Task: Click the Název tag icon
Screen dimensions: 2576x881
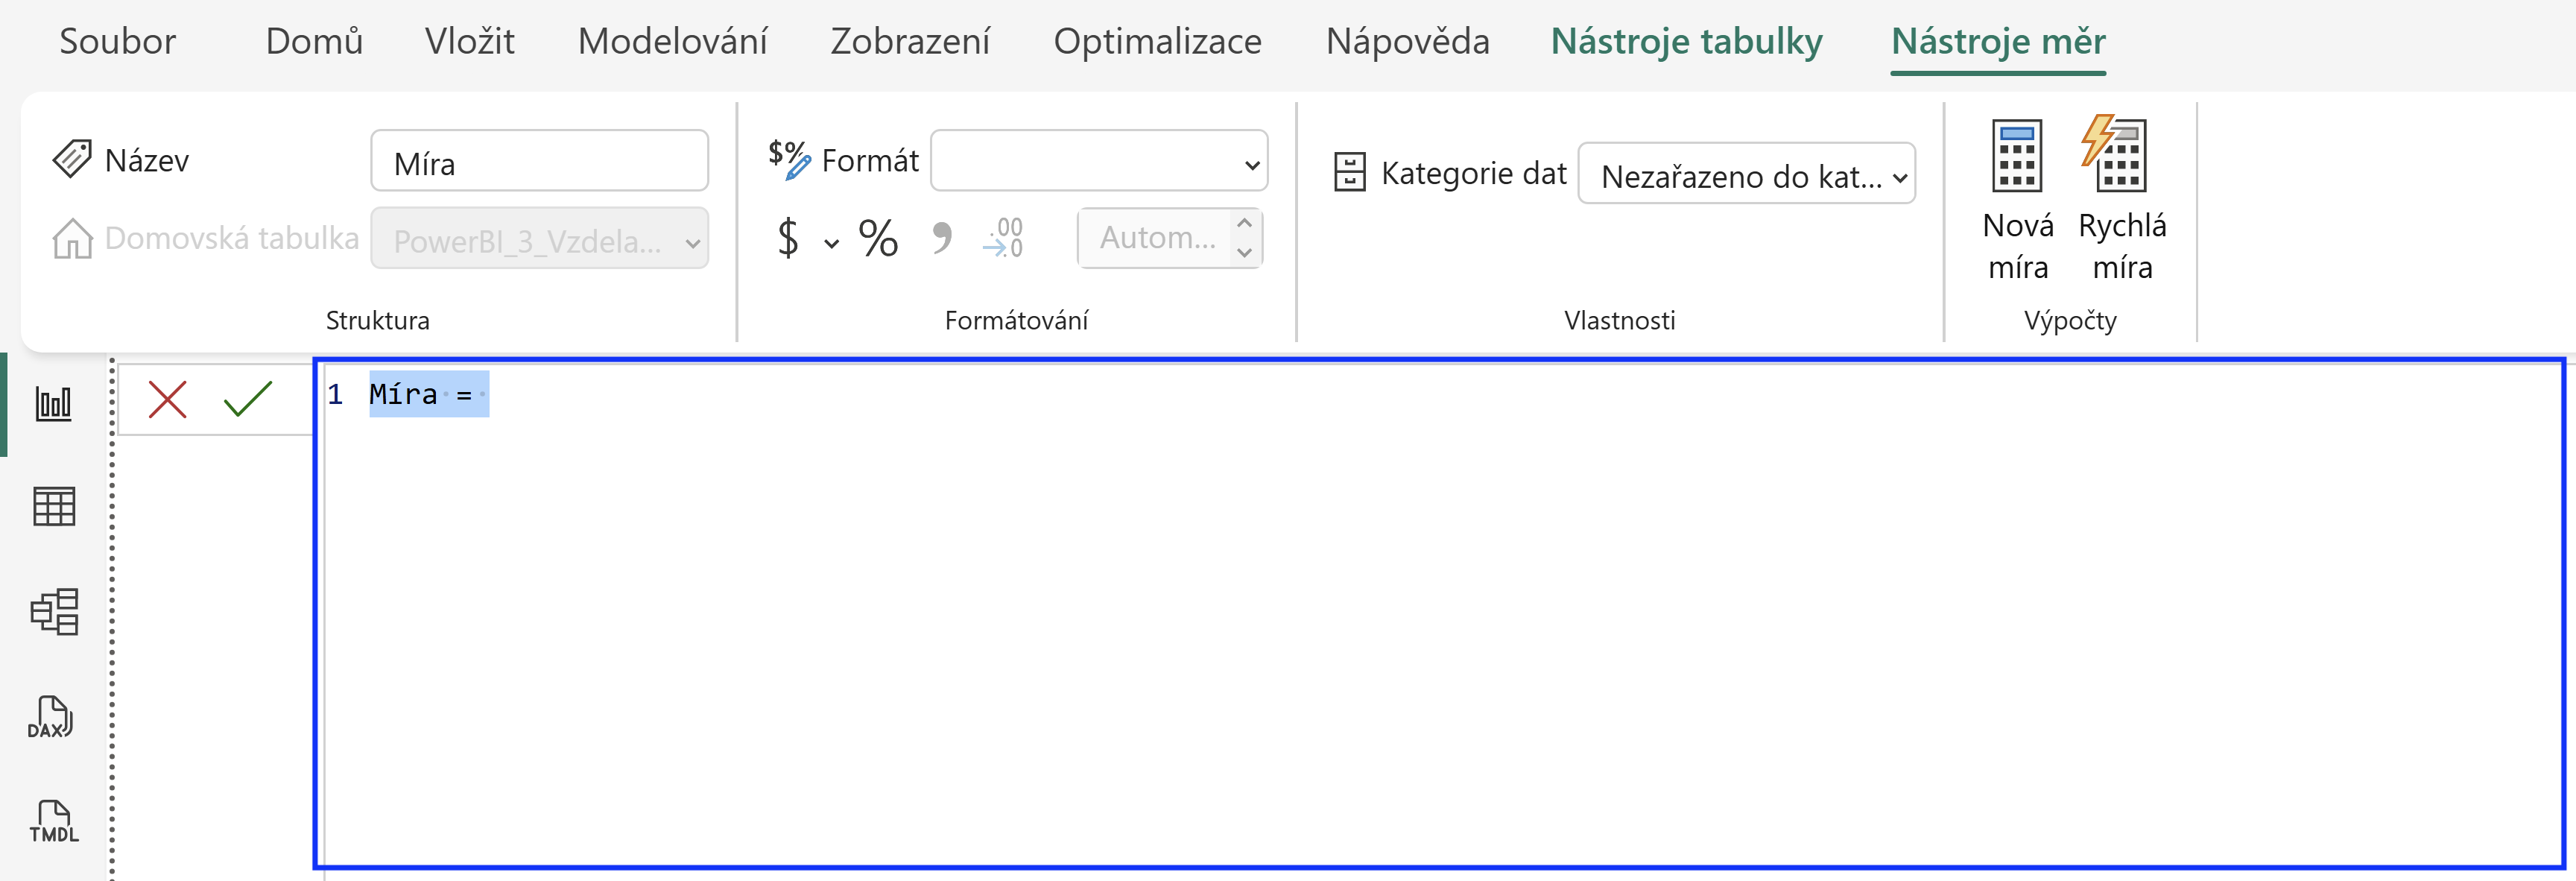Action: [72, 159]
